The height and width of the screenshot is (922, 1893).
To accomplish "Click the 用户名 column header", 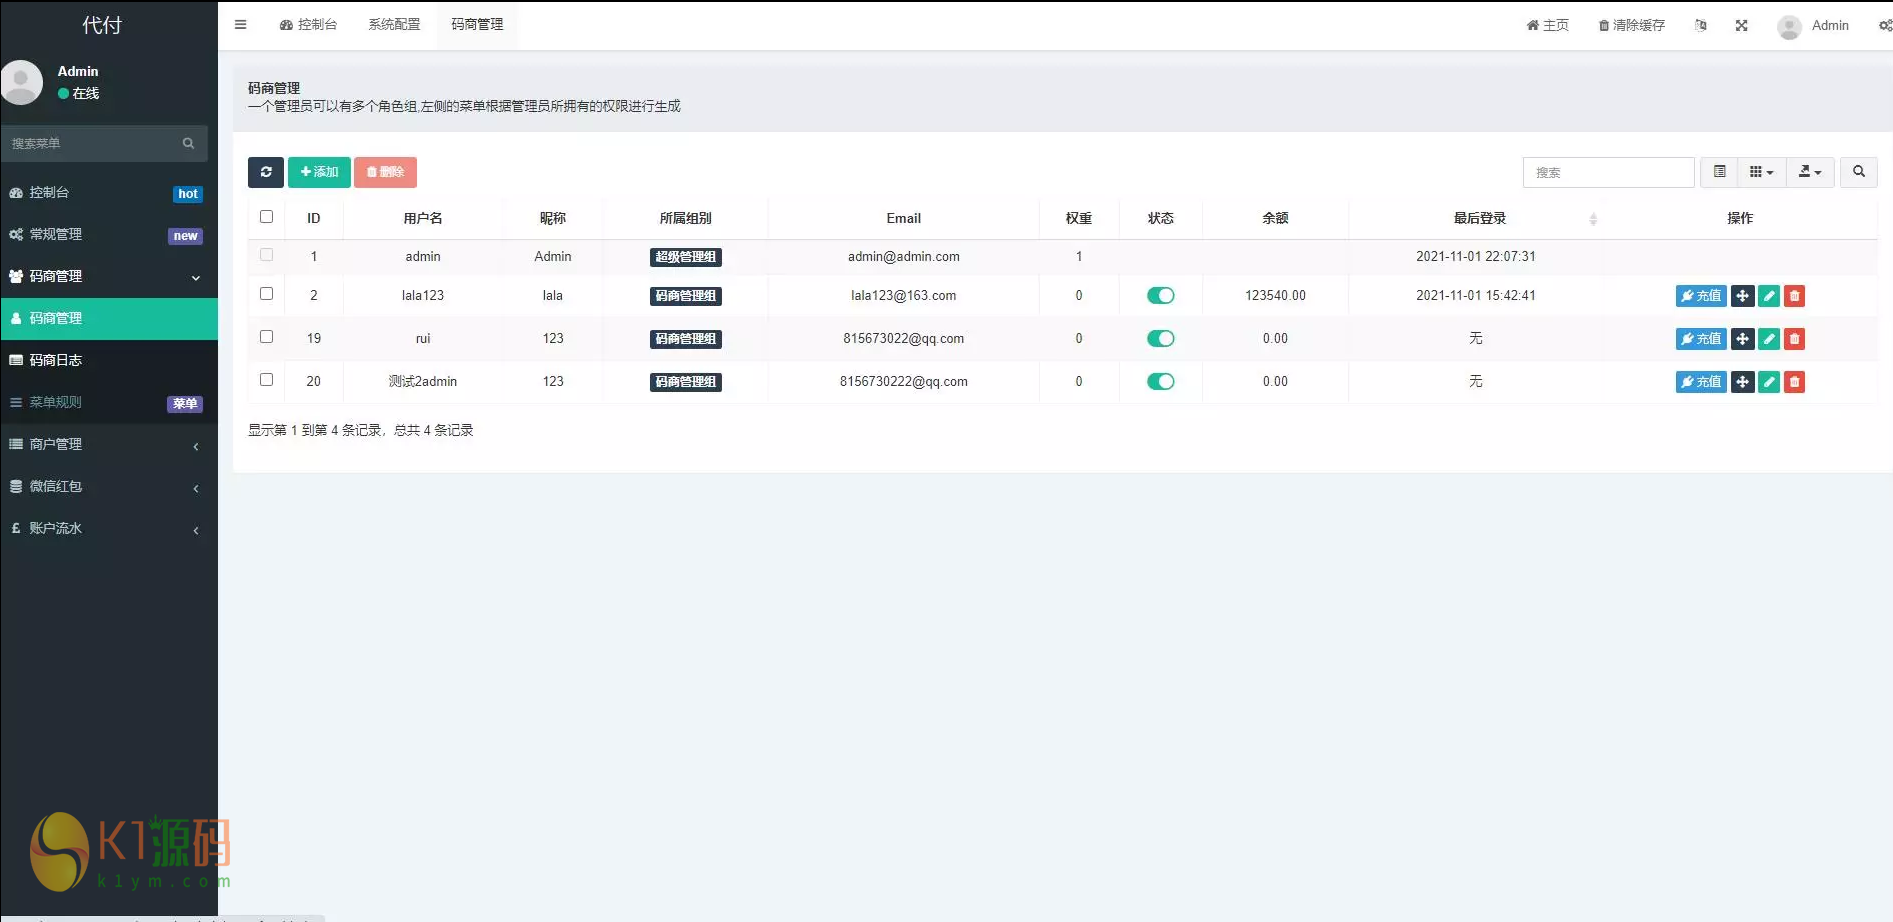I will (423, 218).
